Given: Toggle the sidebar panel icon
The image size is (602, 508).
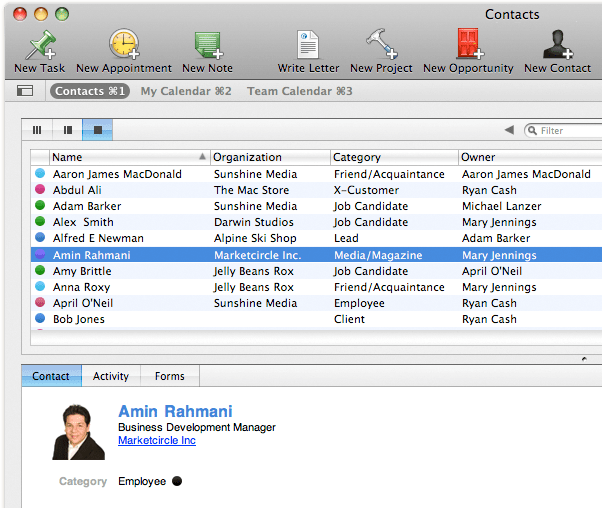Looking at the screenshot, I should [x=26, y=91].
